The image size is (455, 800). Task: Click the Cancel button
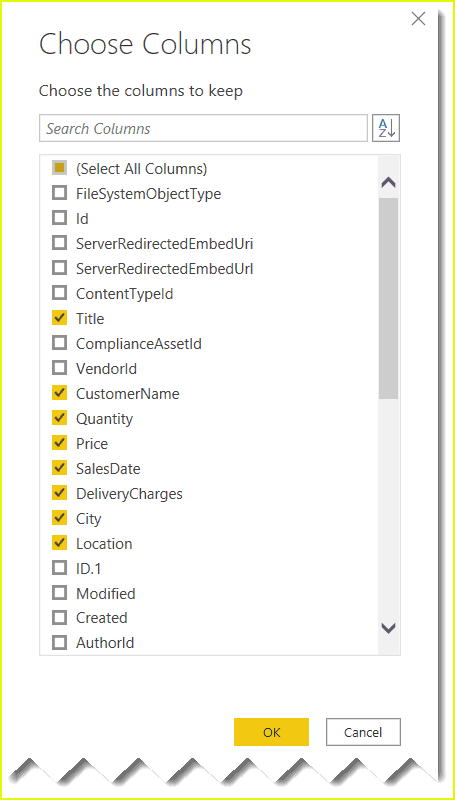[x=363, y=732]
